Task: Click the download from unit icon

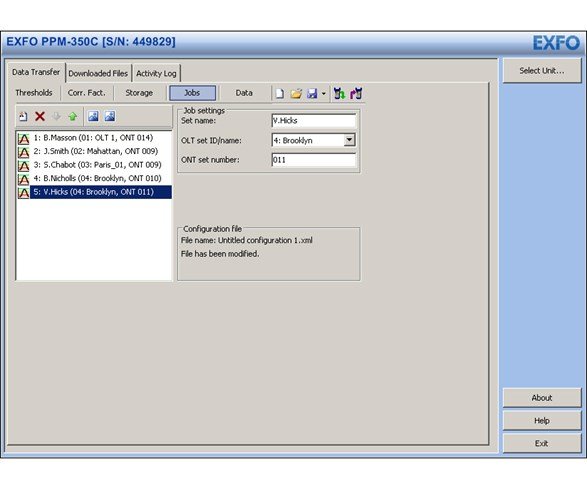Action: coord(340,93)
